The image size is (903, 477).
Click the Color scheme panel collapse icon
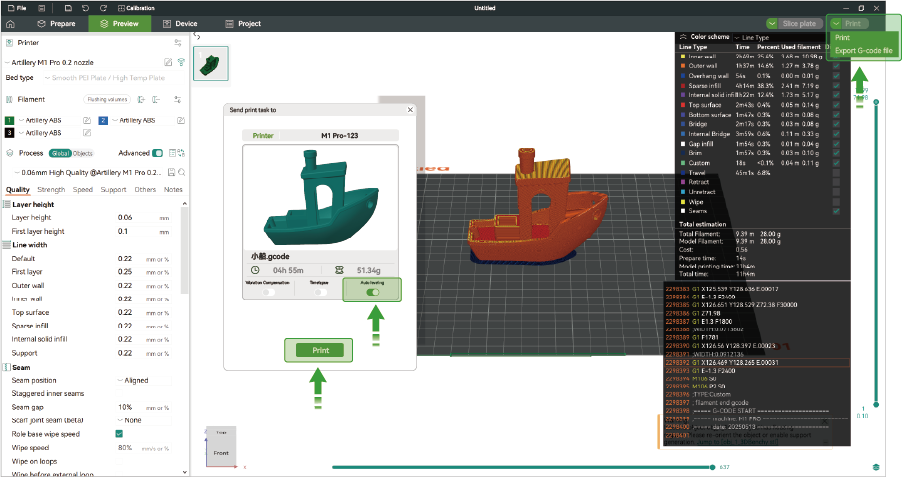tap(683, 36)
